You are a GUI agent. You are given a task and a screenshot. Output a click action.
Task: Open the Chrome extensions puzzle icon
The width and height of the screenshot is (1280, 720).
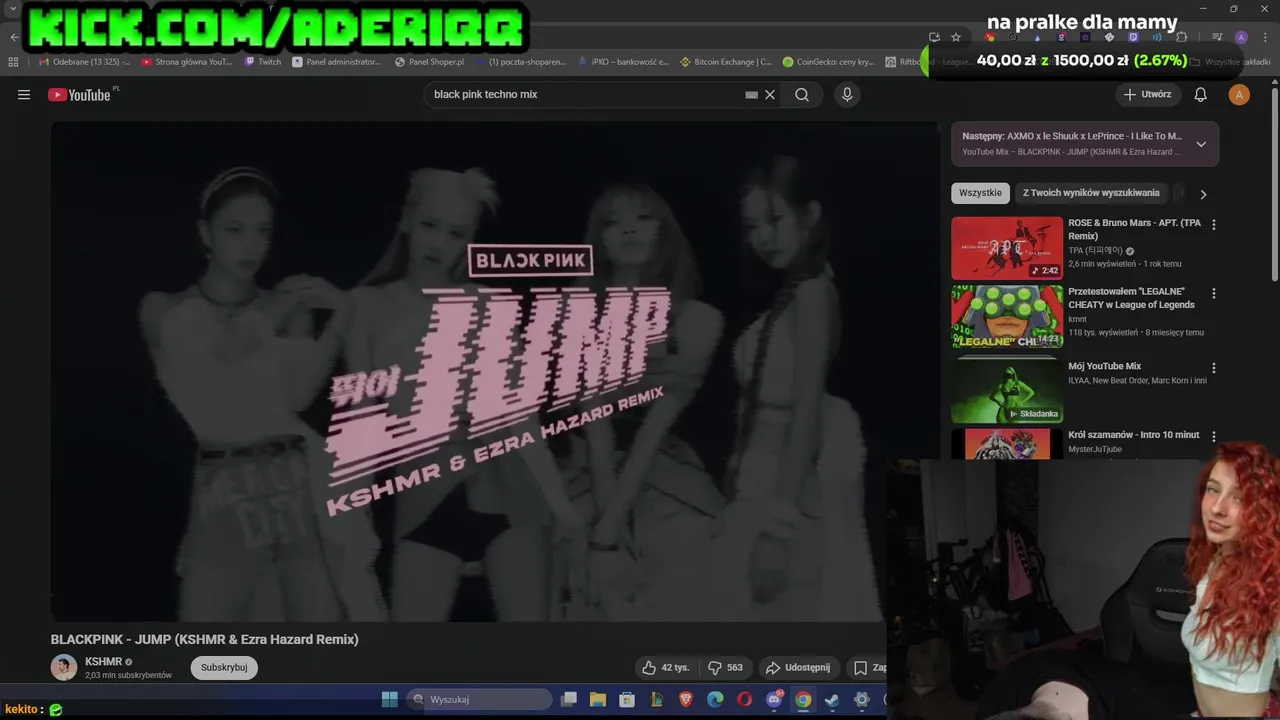coord(1181,37)
